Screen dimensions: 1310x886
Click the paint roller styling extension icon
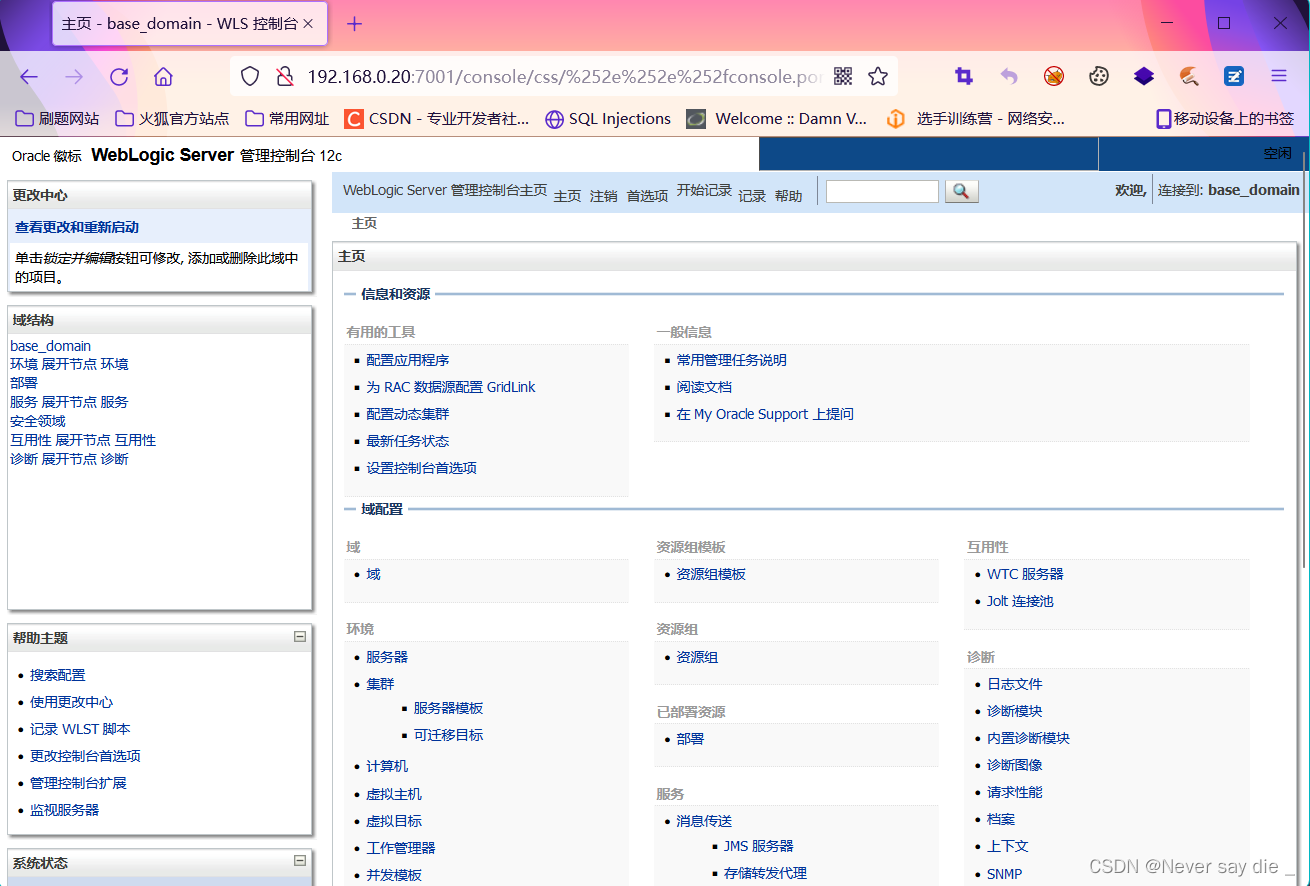[1188, 76]
